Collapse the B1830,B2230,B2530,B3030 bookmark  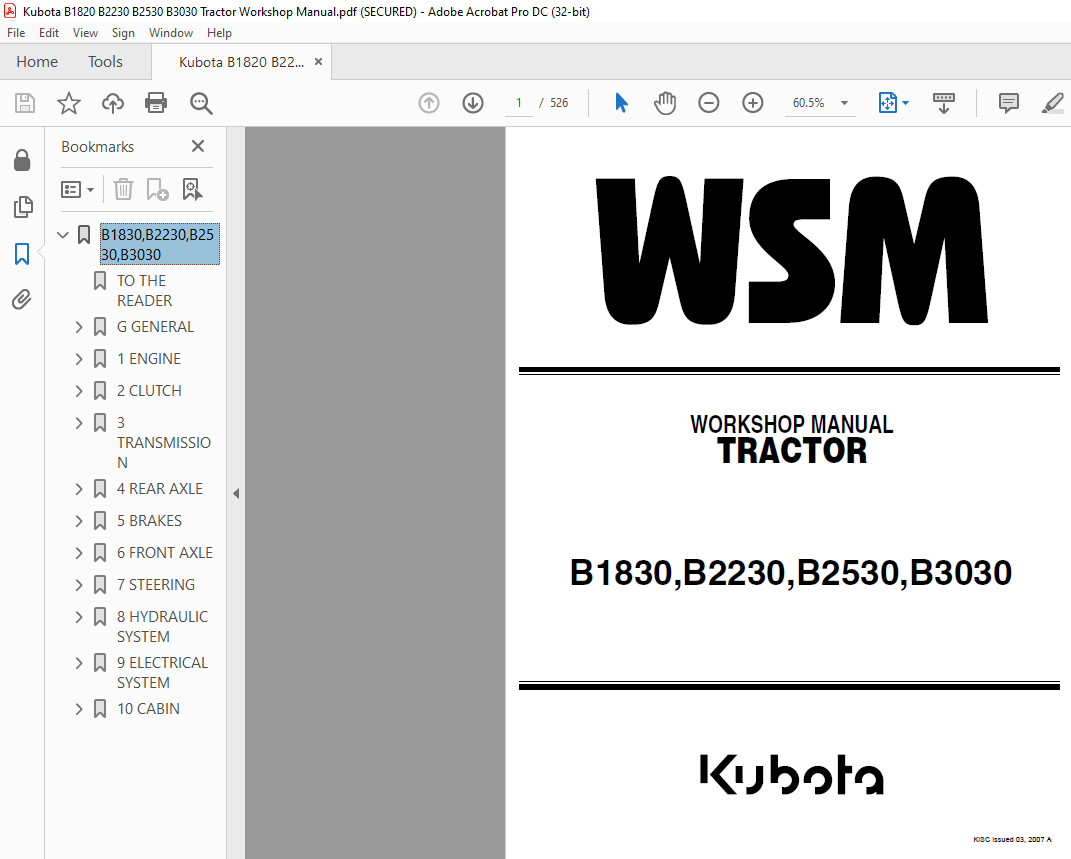(63, 235)
